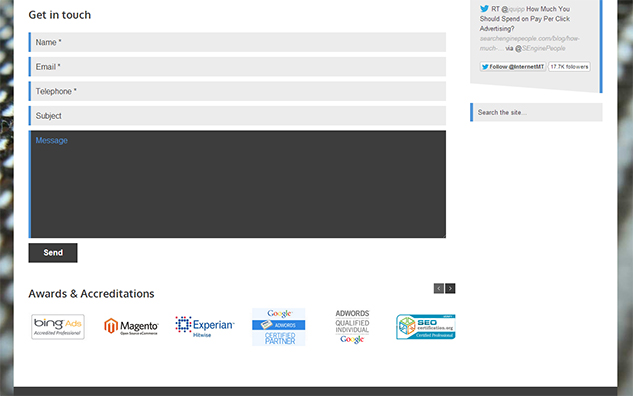Select the Subject input field
This screenshot has width=633, height=396.
click(237, 116)
